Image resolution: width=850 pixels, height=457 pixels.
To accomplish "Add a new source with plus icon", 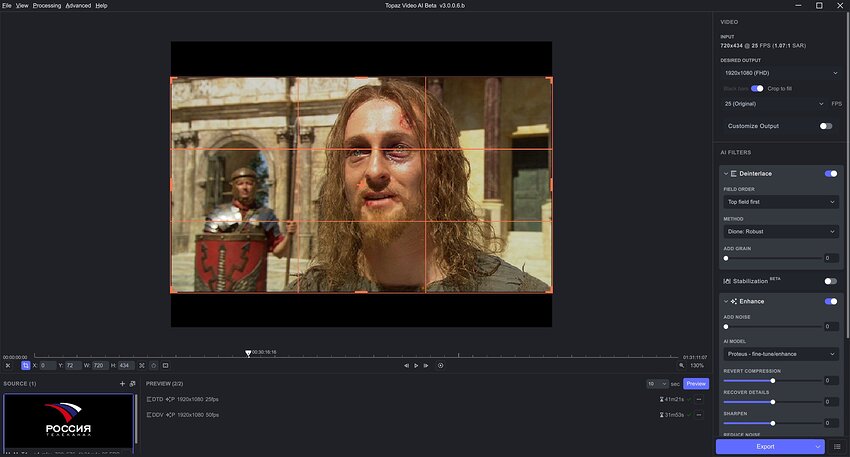I will pos(122,383).
